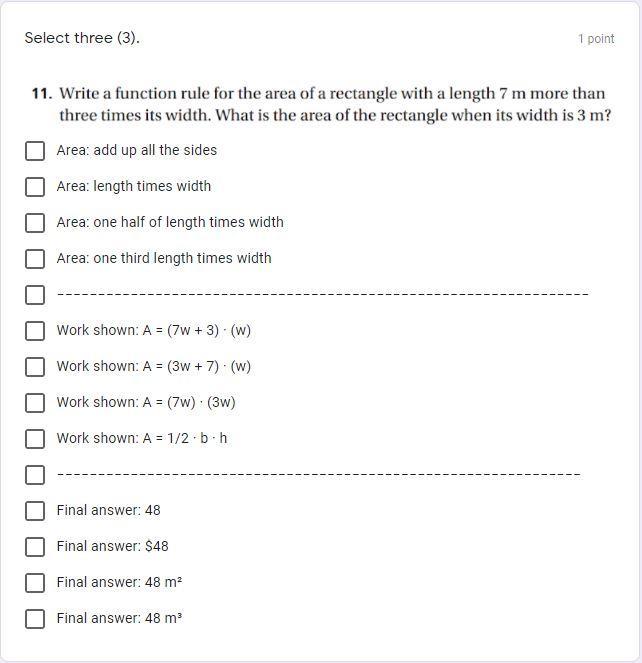Toggle the second dashed separator checkbox
This screenshot has height=663, width=642.
click(x=35, y=475)
